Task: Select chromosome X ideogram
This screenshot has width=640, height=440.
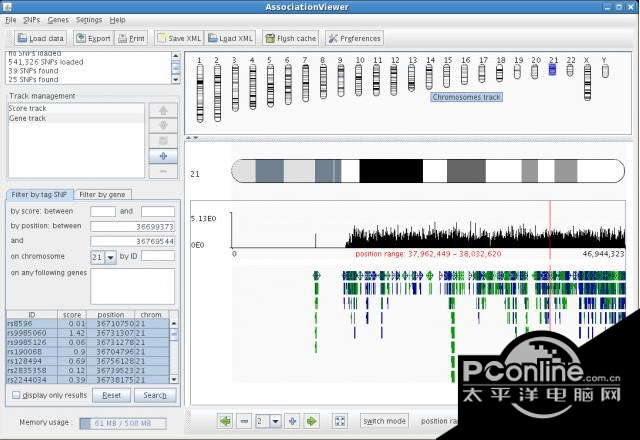Action: [587, 82]
